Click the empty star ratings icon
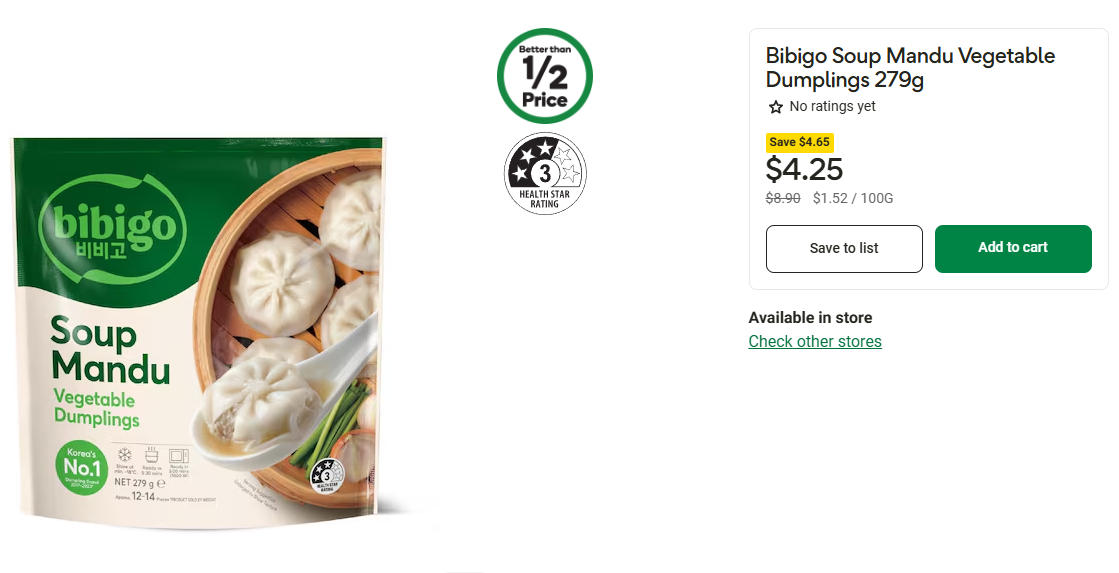The image size is (1119, 573). click(776, 107)
